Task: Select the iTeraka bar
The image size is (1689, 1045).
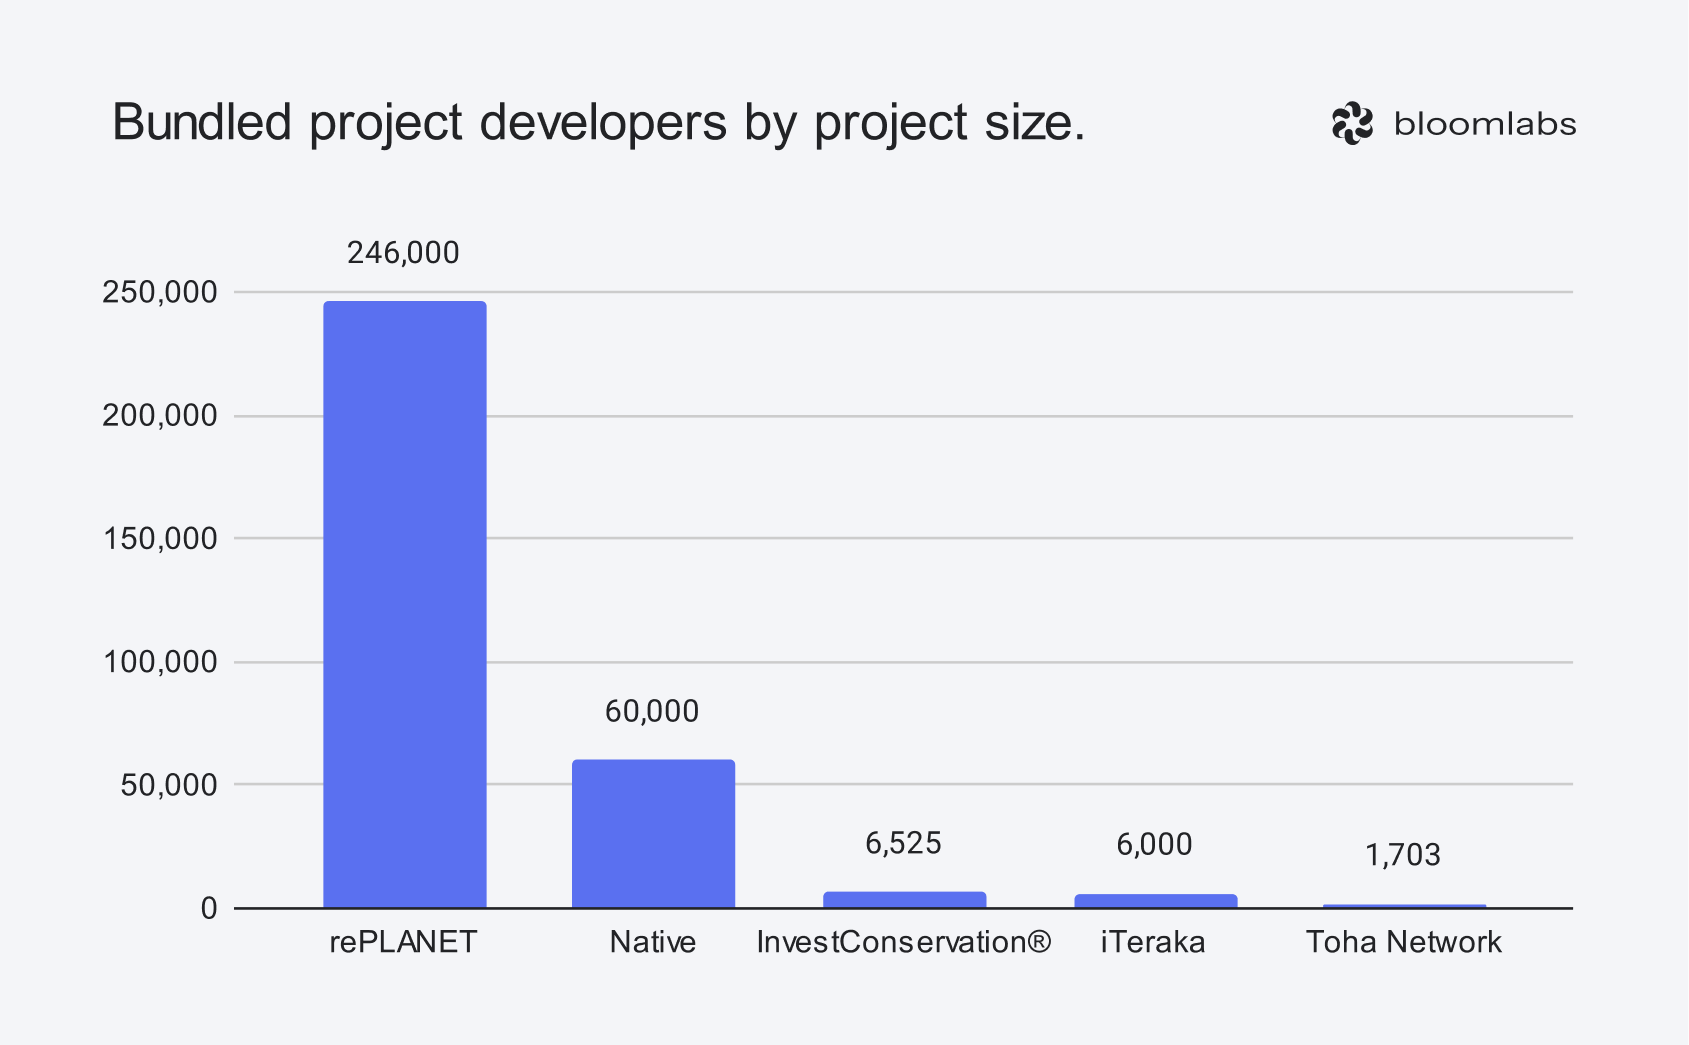Action: pyautogui.click(x=1155, y=901)
